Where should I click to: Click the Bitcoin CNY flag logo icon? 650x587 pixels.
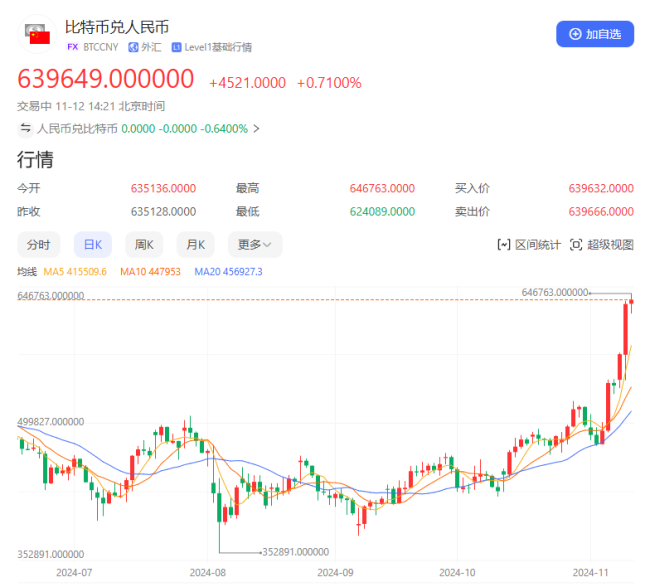click(x=37, y=34)
